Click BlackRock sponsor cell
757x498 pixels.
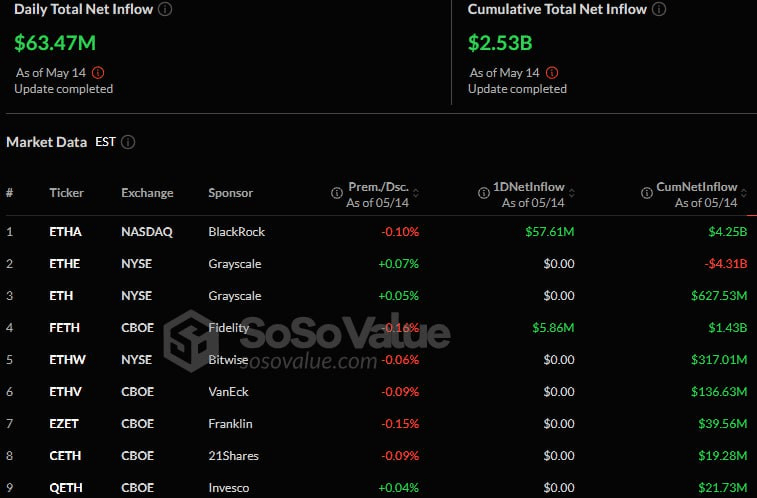237,232
